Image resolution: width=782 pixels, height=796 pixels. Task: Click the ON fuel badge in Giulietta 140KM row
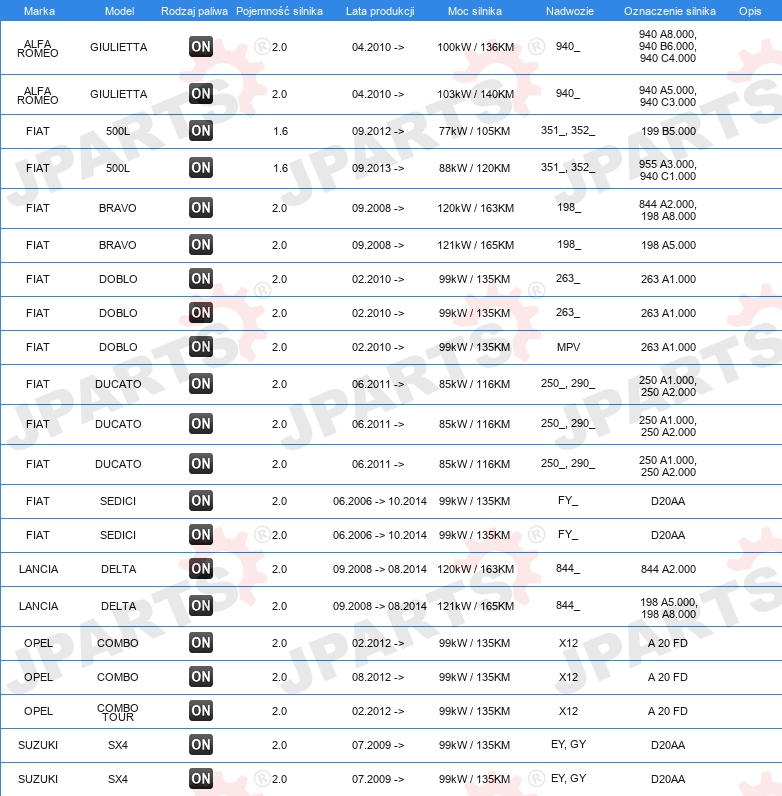tap(201, 93)
